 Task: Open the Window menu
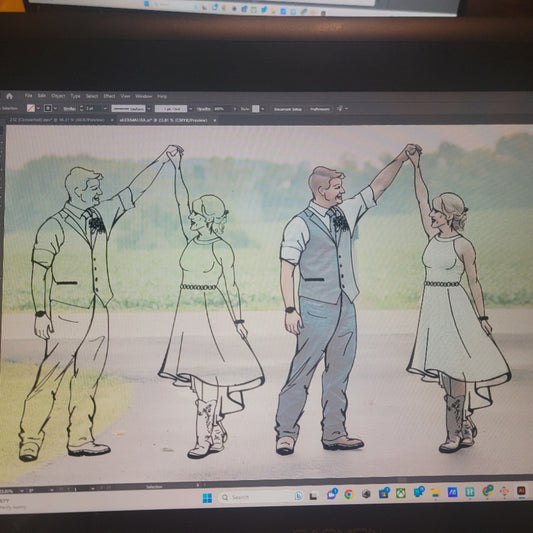[143, 96]
